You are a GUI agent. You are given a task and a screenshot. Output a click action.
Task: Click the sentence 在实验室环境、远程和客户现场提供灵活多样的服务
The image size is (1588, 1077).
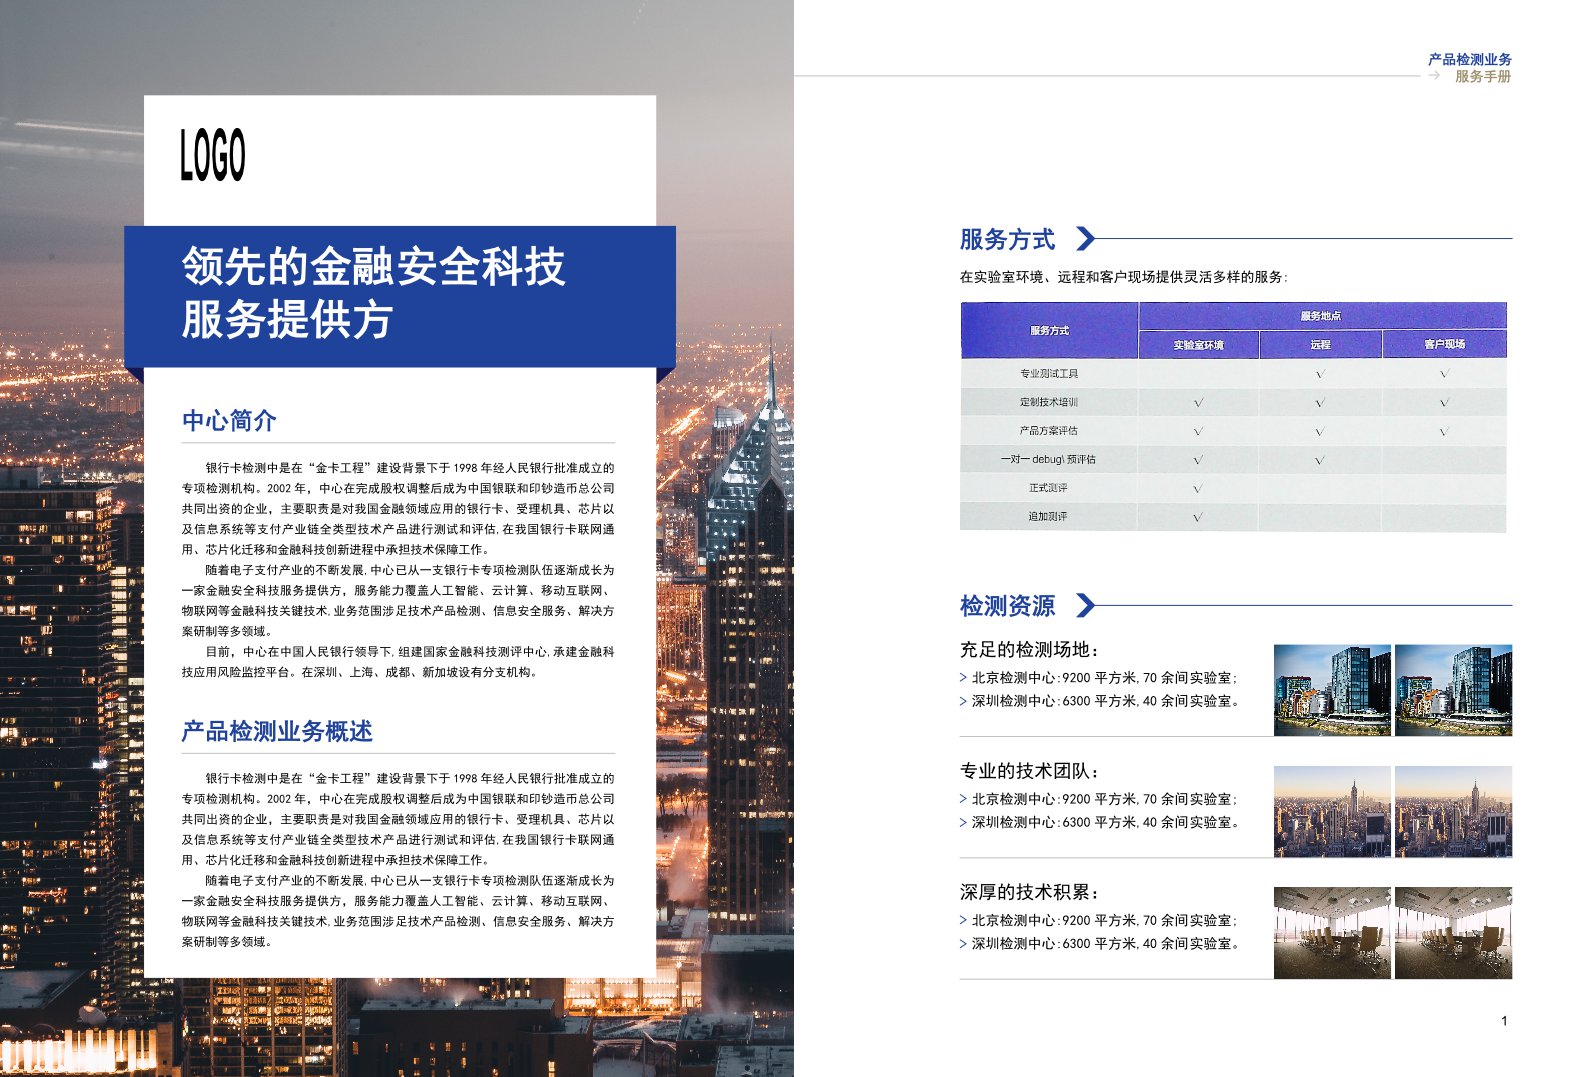click(1124, 277)
